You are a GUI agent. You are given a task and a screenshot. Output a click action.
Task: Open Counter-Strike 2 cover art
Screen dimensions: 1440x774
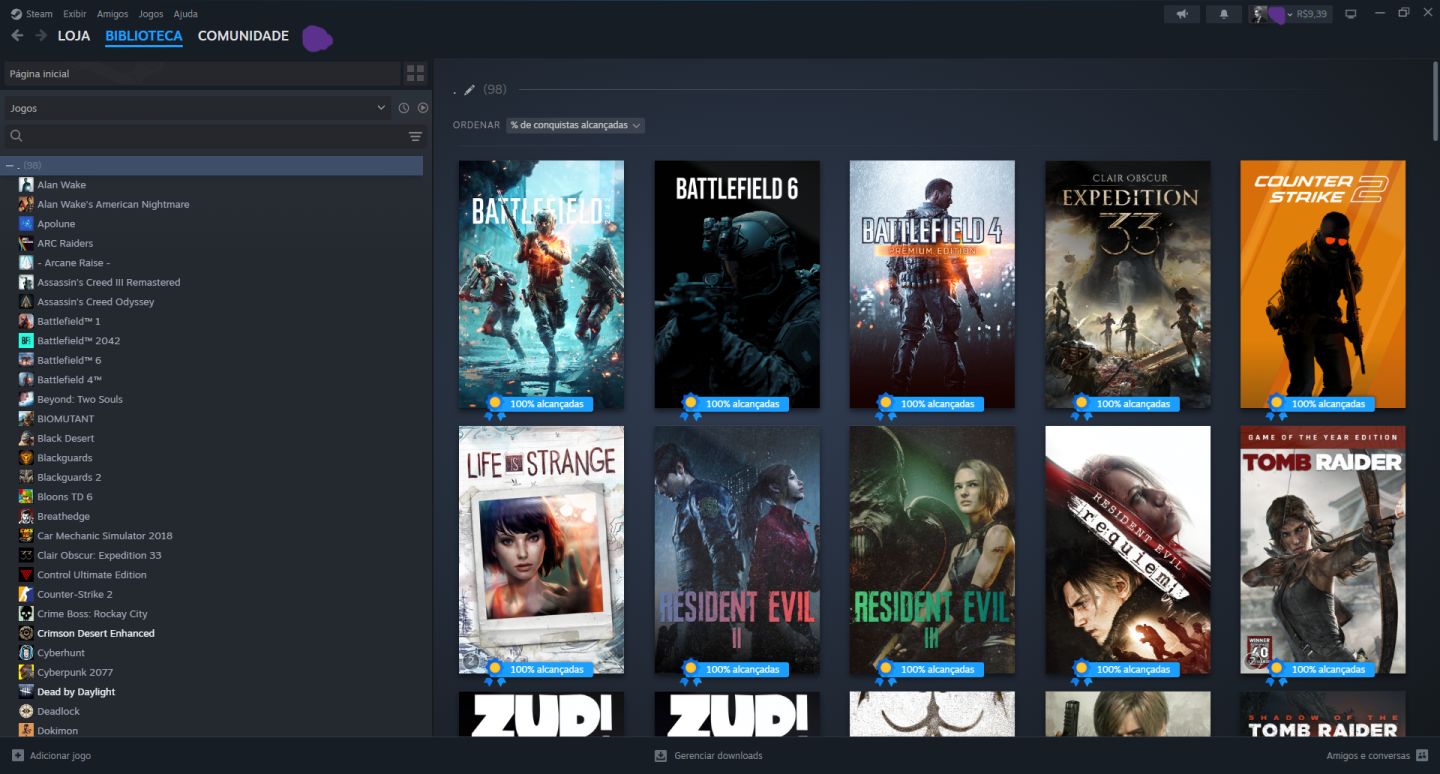point(1323,284)
